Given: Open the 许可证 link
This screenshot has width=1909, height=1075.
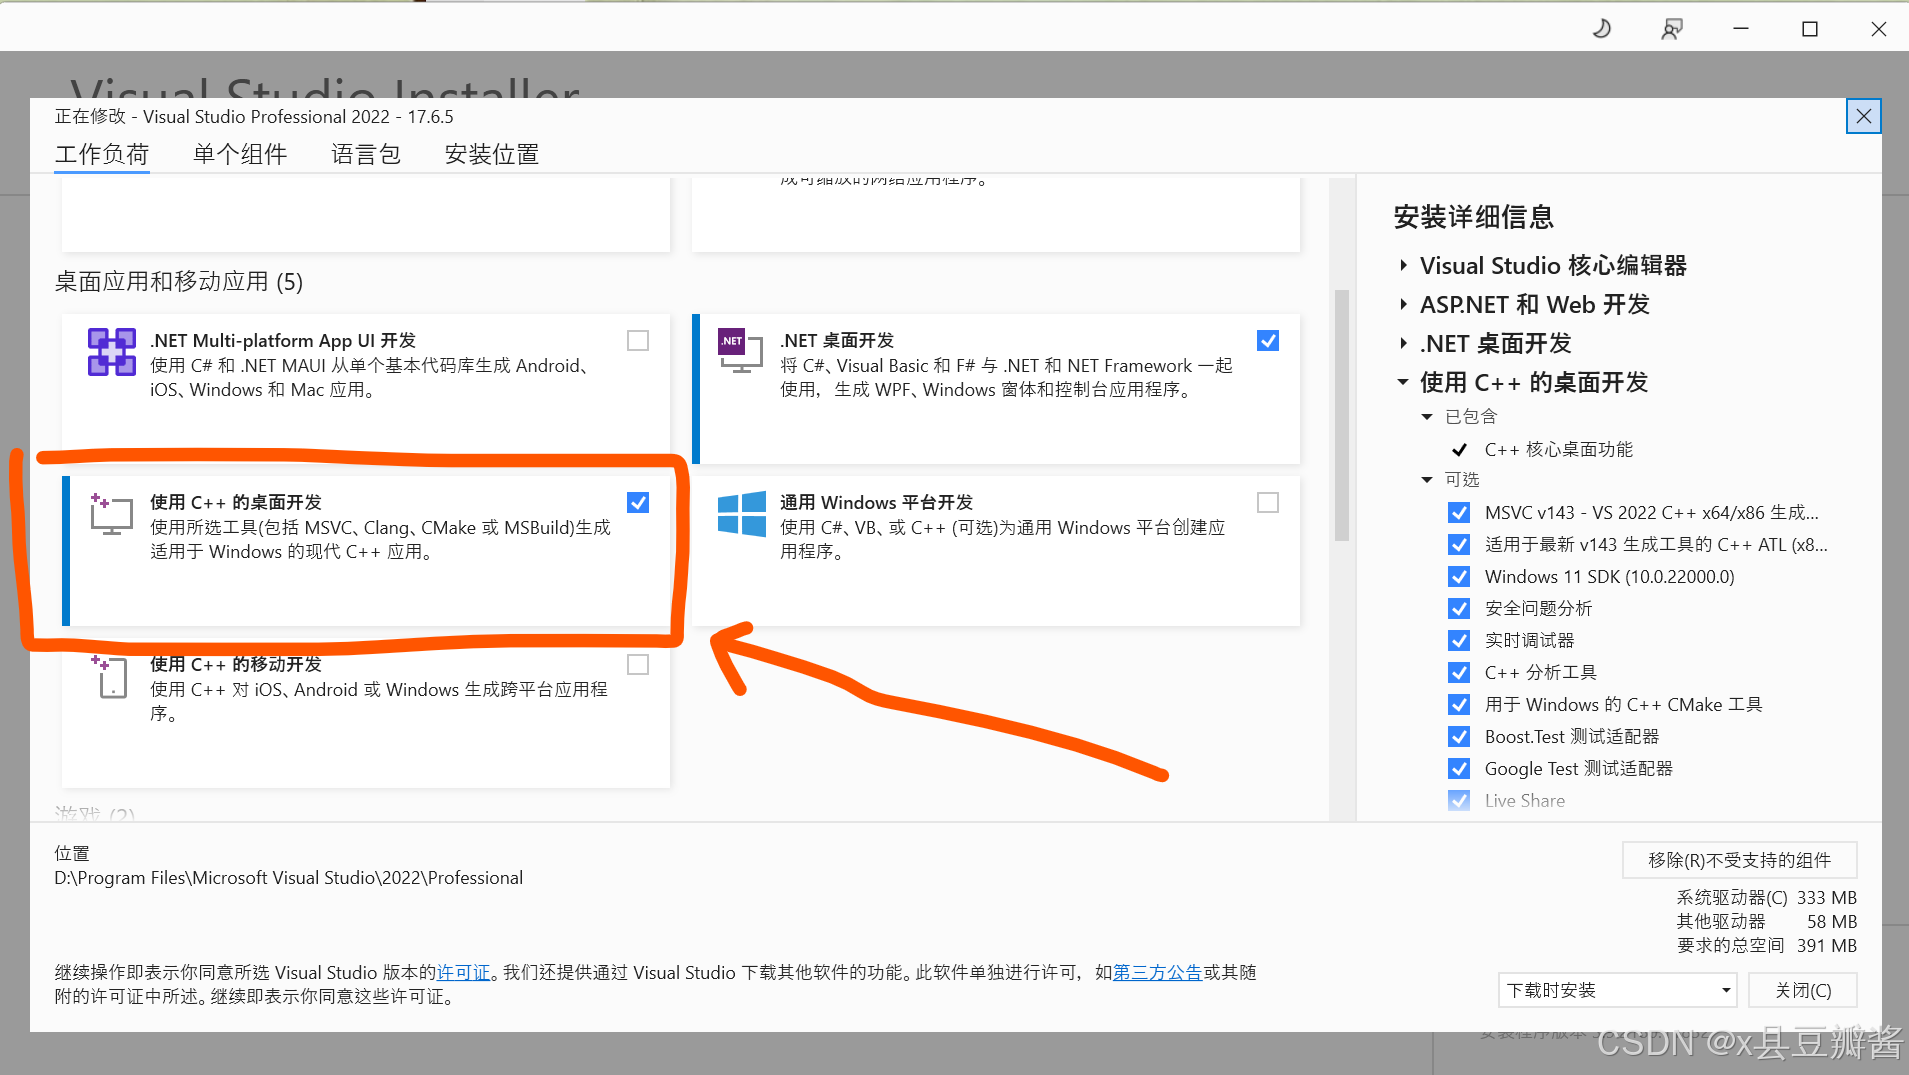Looking at the screenshot, I should (x=464, y=973).
